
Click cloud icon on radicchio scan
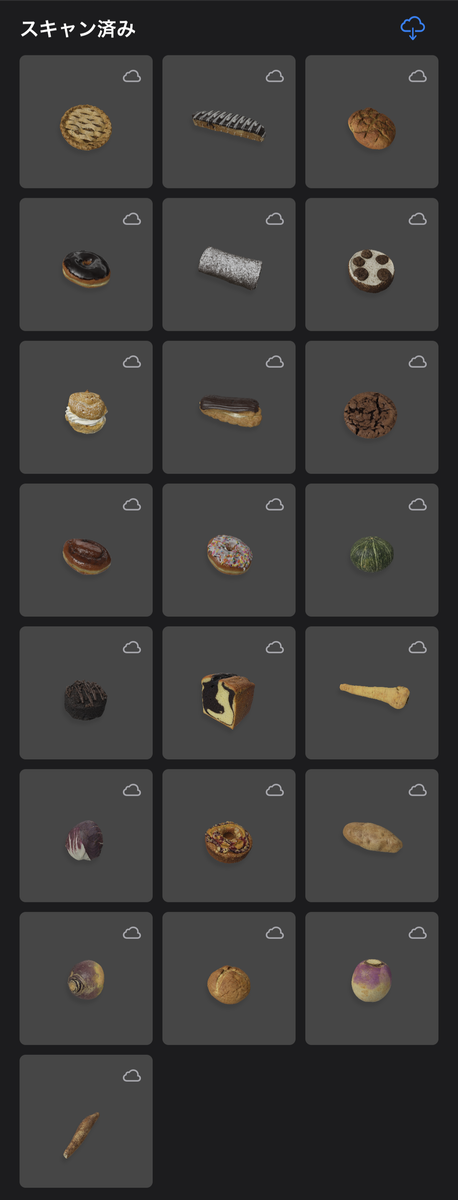click(132, 791)
